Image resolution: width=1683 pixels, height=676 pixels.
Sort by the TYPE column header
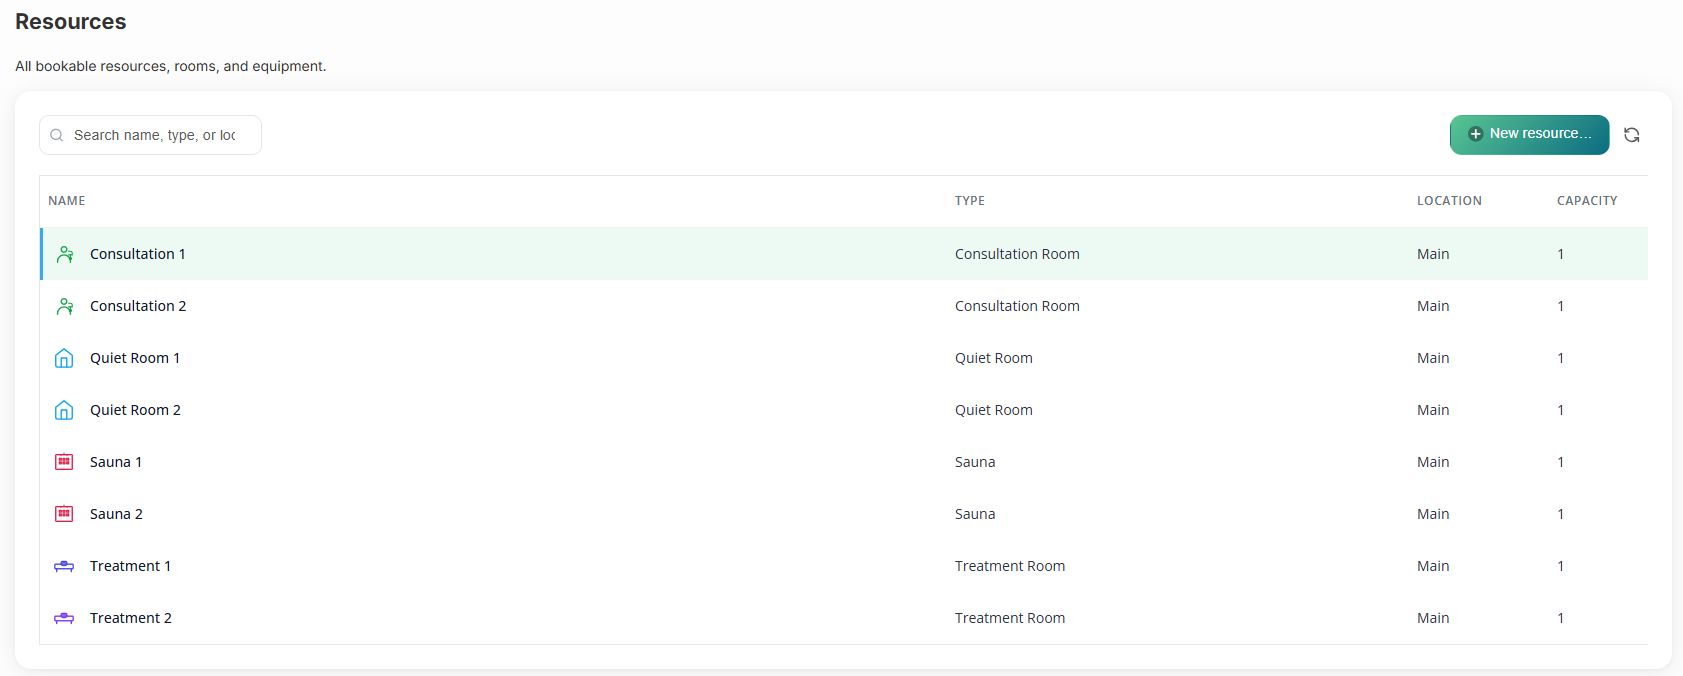[970, 201]
